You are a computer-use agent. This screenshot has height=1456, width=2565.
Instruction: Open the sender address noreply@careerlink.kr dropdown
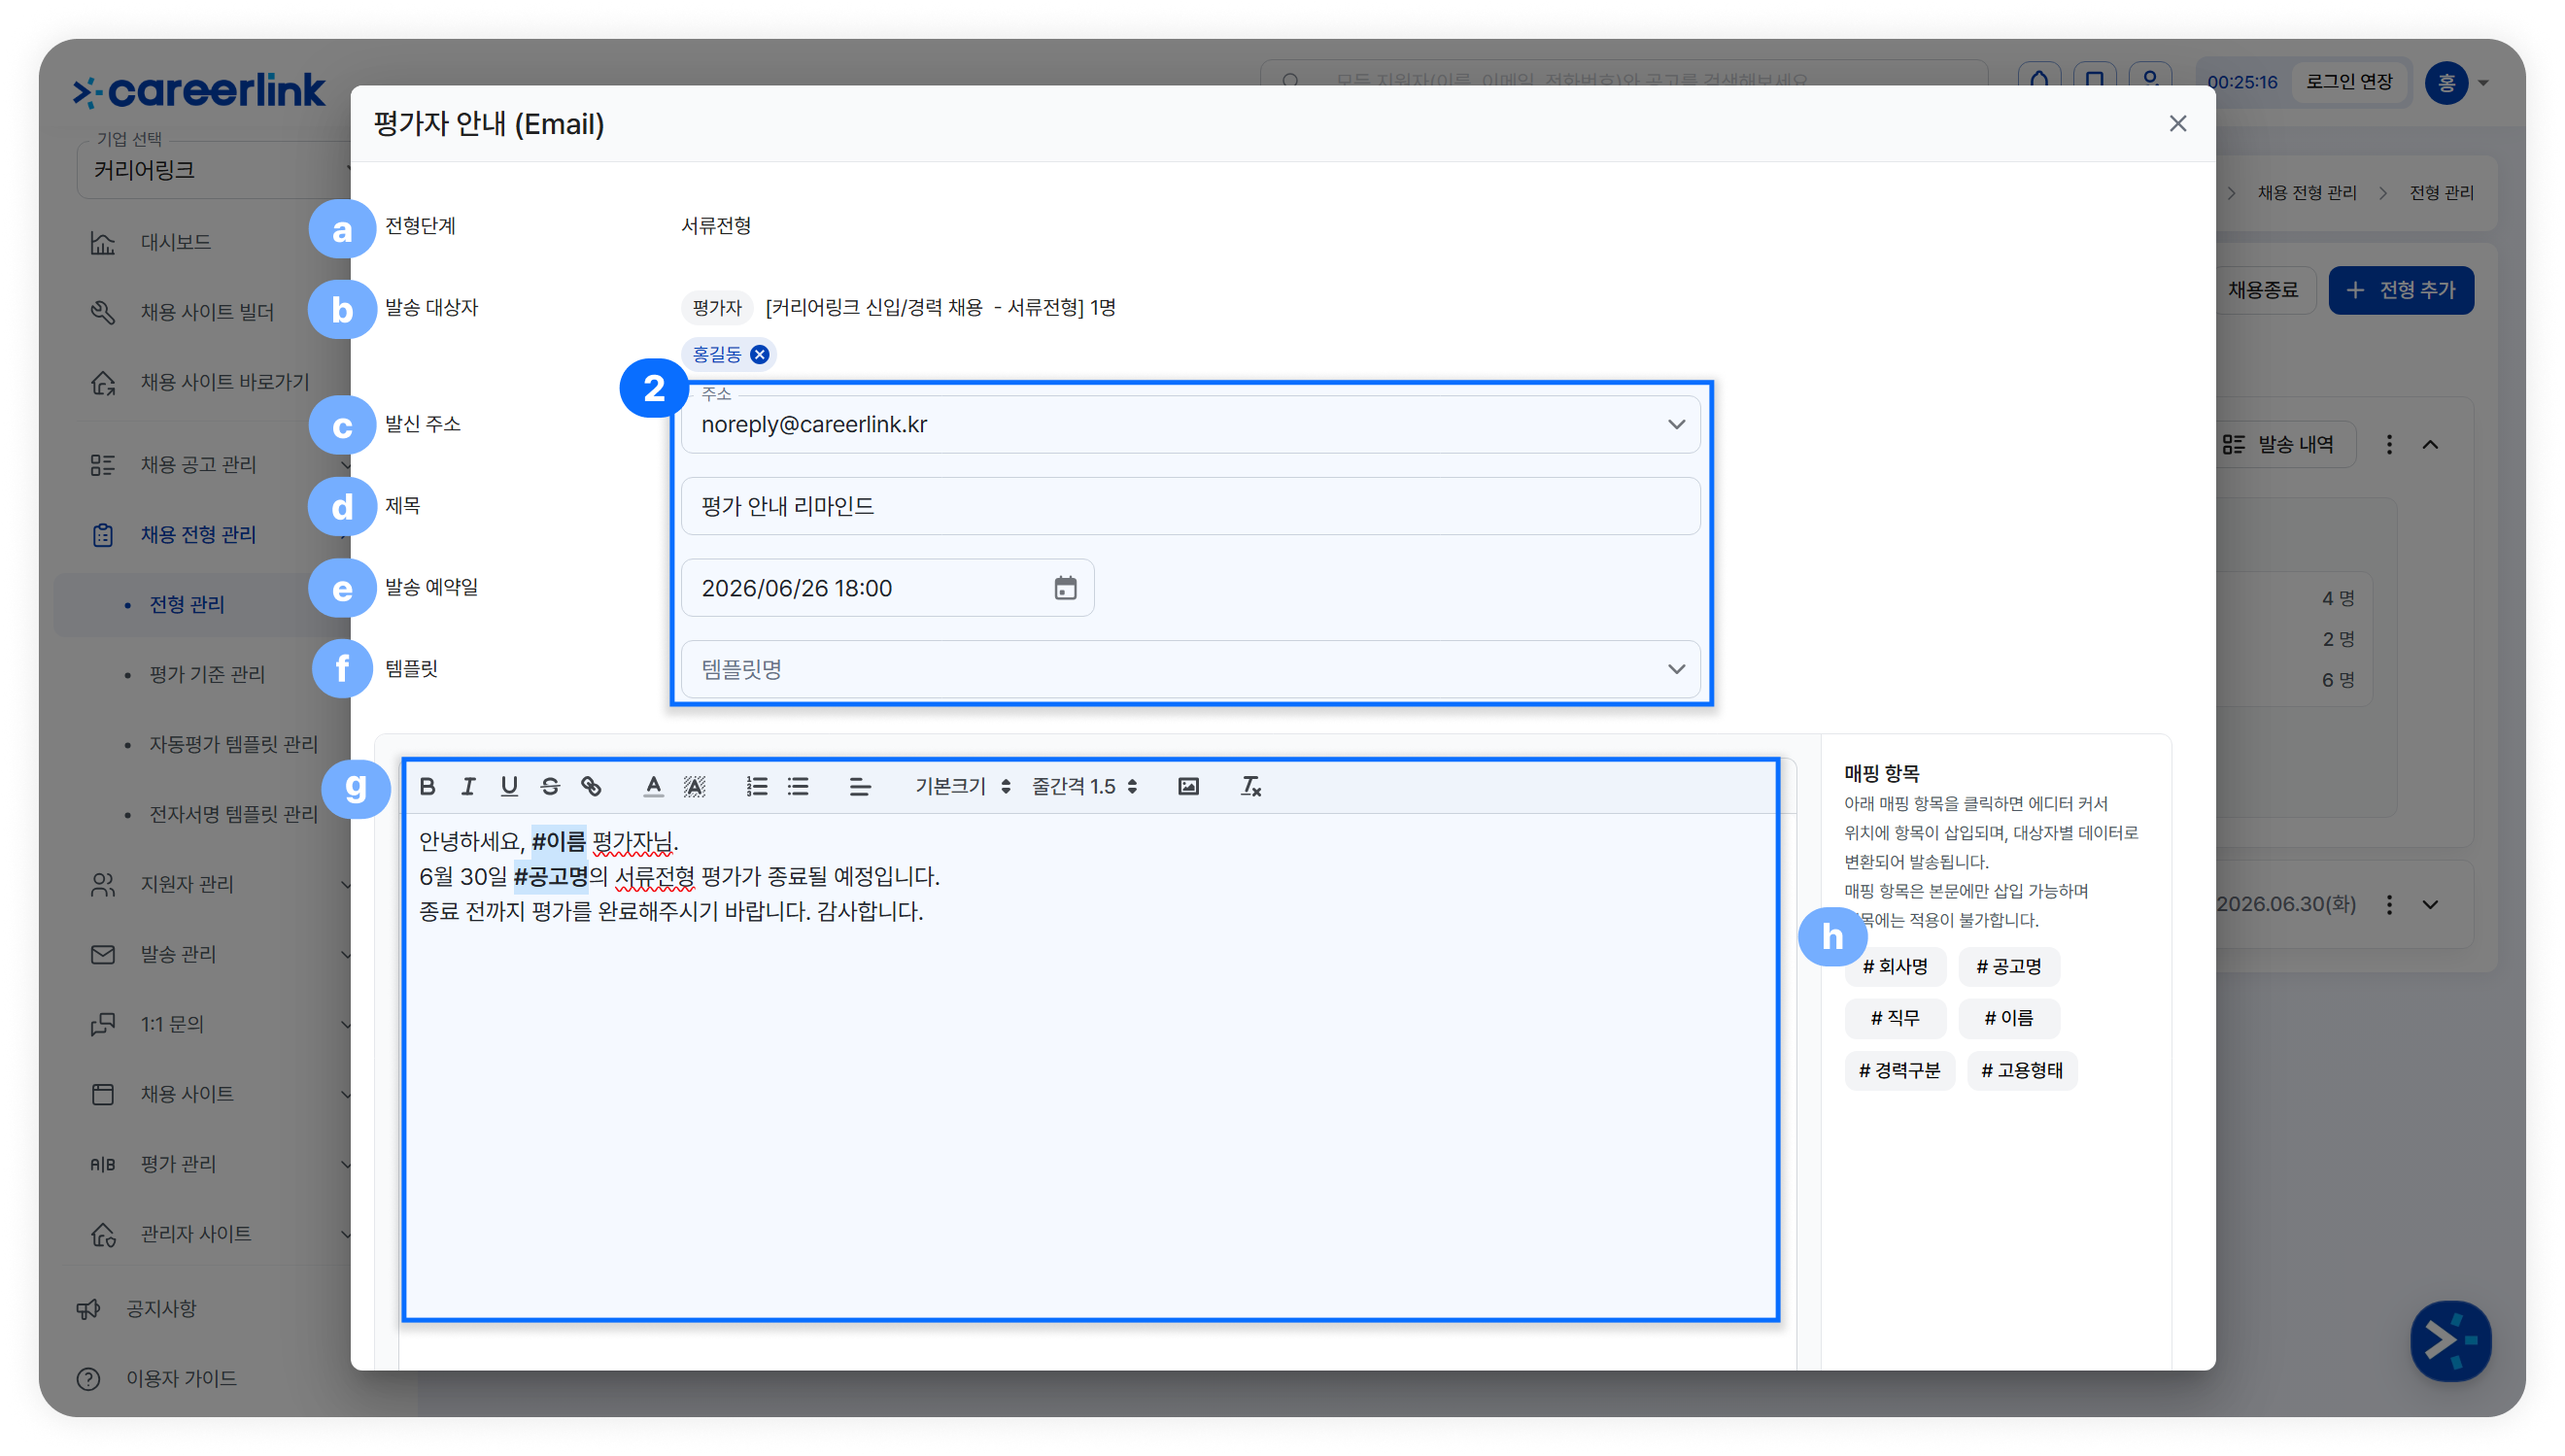[1190, 425]
